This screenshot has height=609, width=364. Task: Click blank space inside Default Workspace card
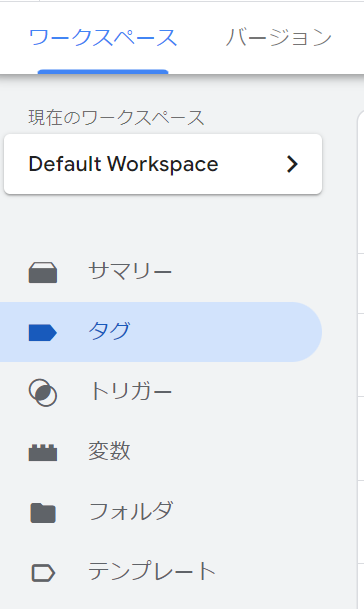coord(251,164)
